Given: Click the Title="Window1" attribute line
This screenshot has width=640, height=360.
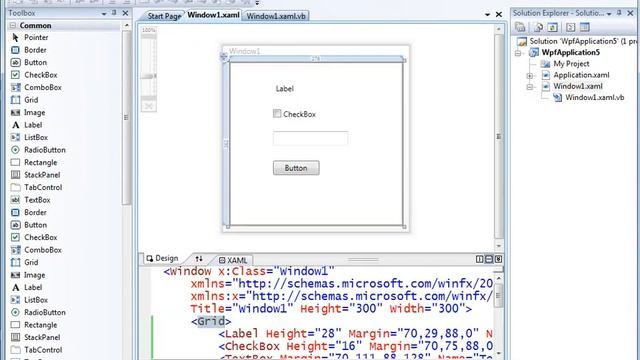Looking at the screenshot, I should pyautogui.click(x=331, y=309).
